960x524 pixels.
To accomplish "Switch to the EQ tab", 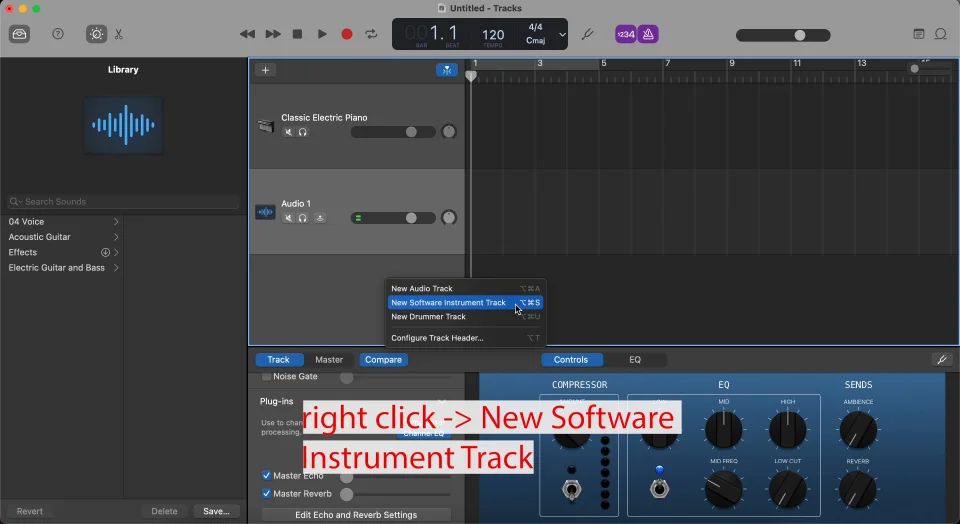I will (635, 360).
